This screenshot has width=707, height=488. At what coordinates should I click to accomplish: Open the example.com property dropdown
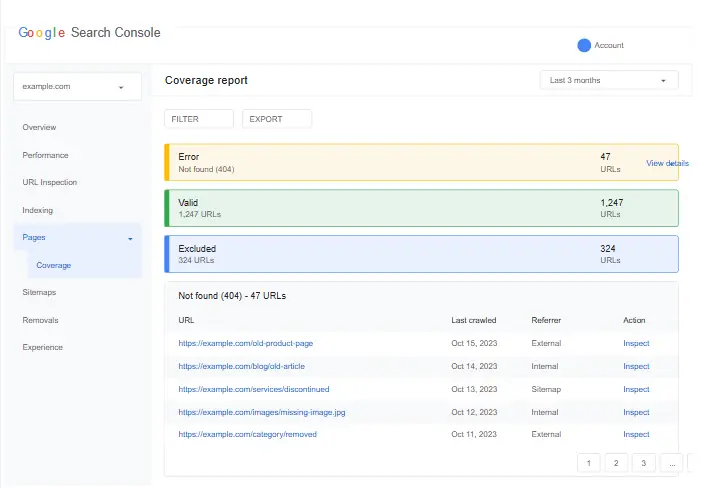(x=77, y=87)
